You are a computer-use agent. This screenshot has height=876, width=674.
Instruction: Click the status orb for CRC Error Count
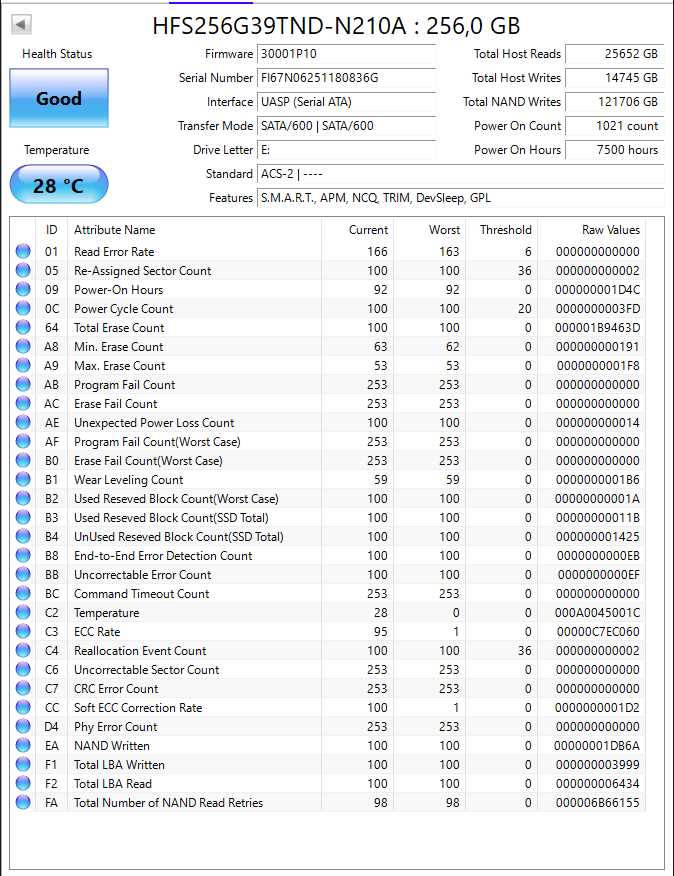[x=23, y=688]
